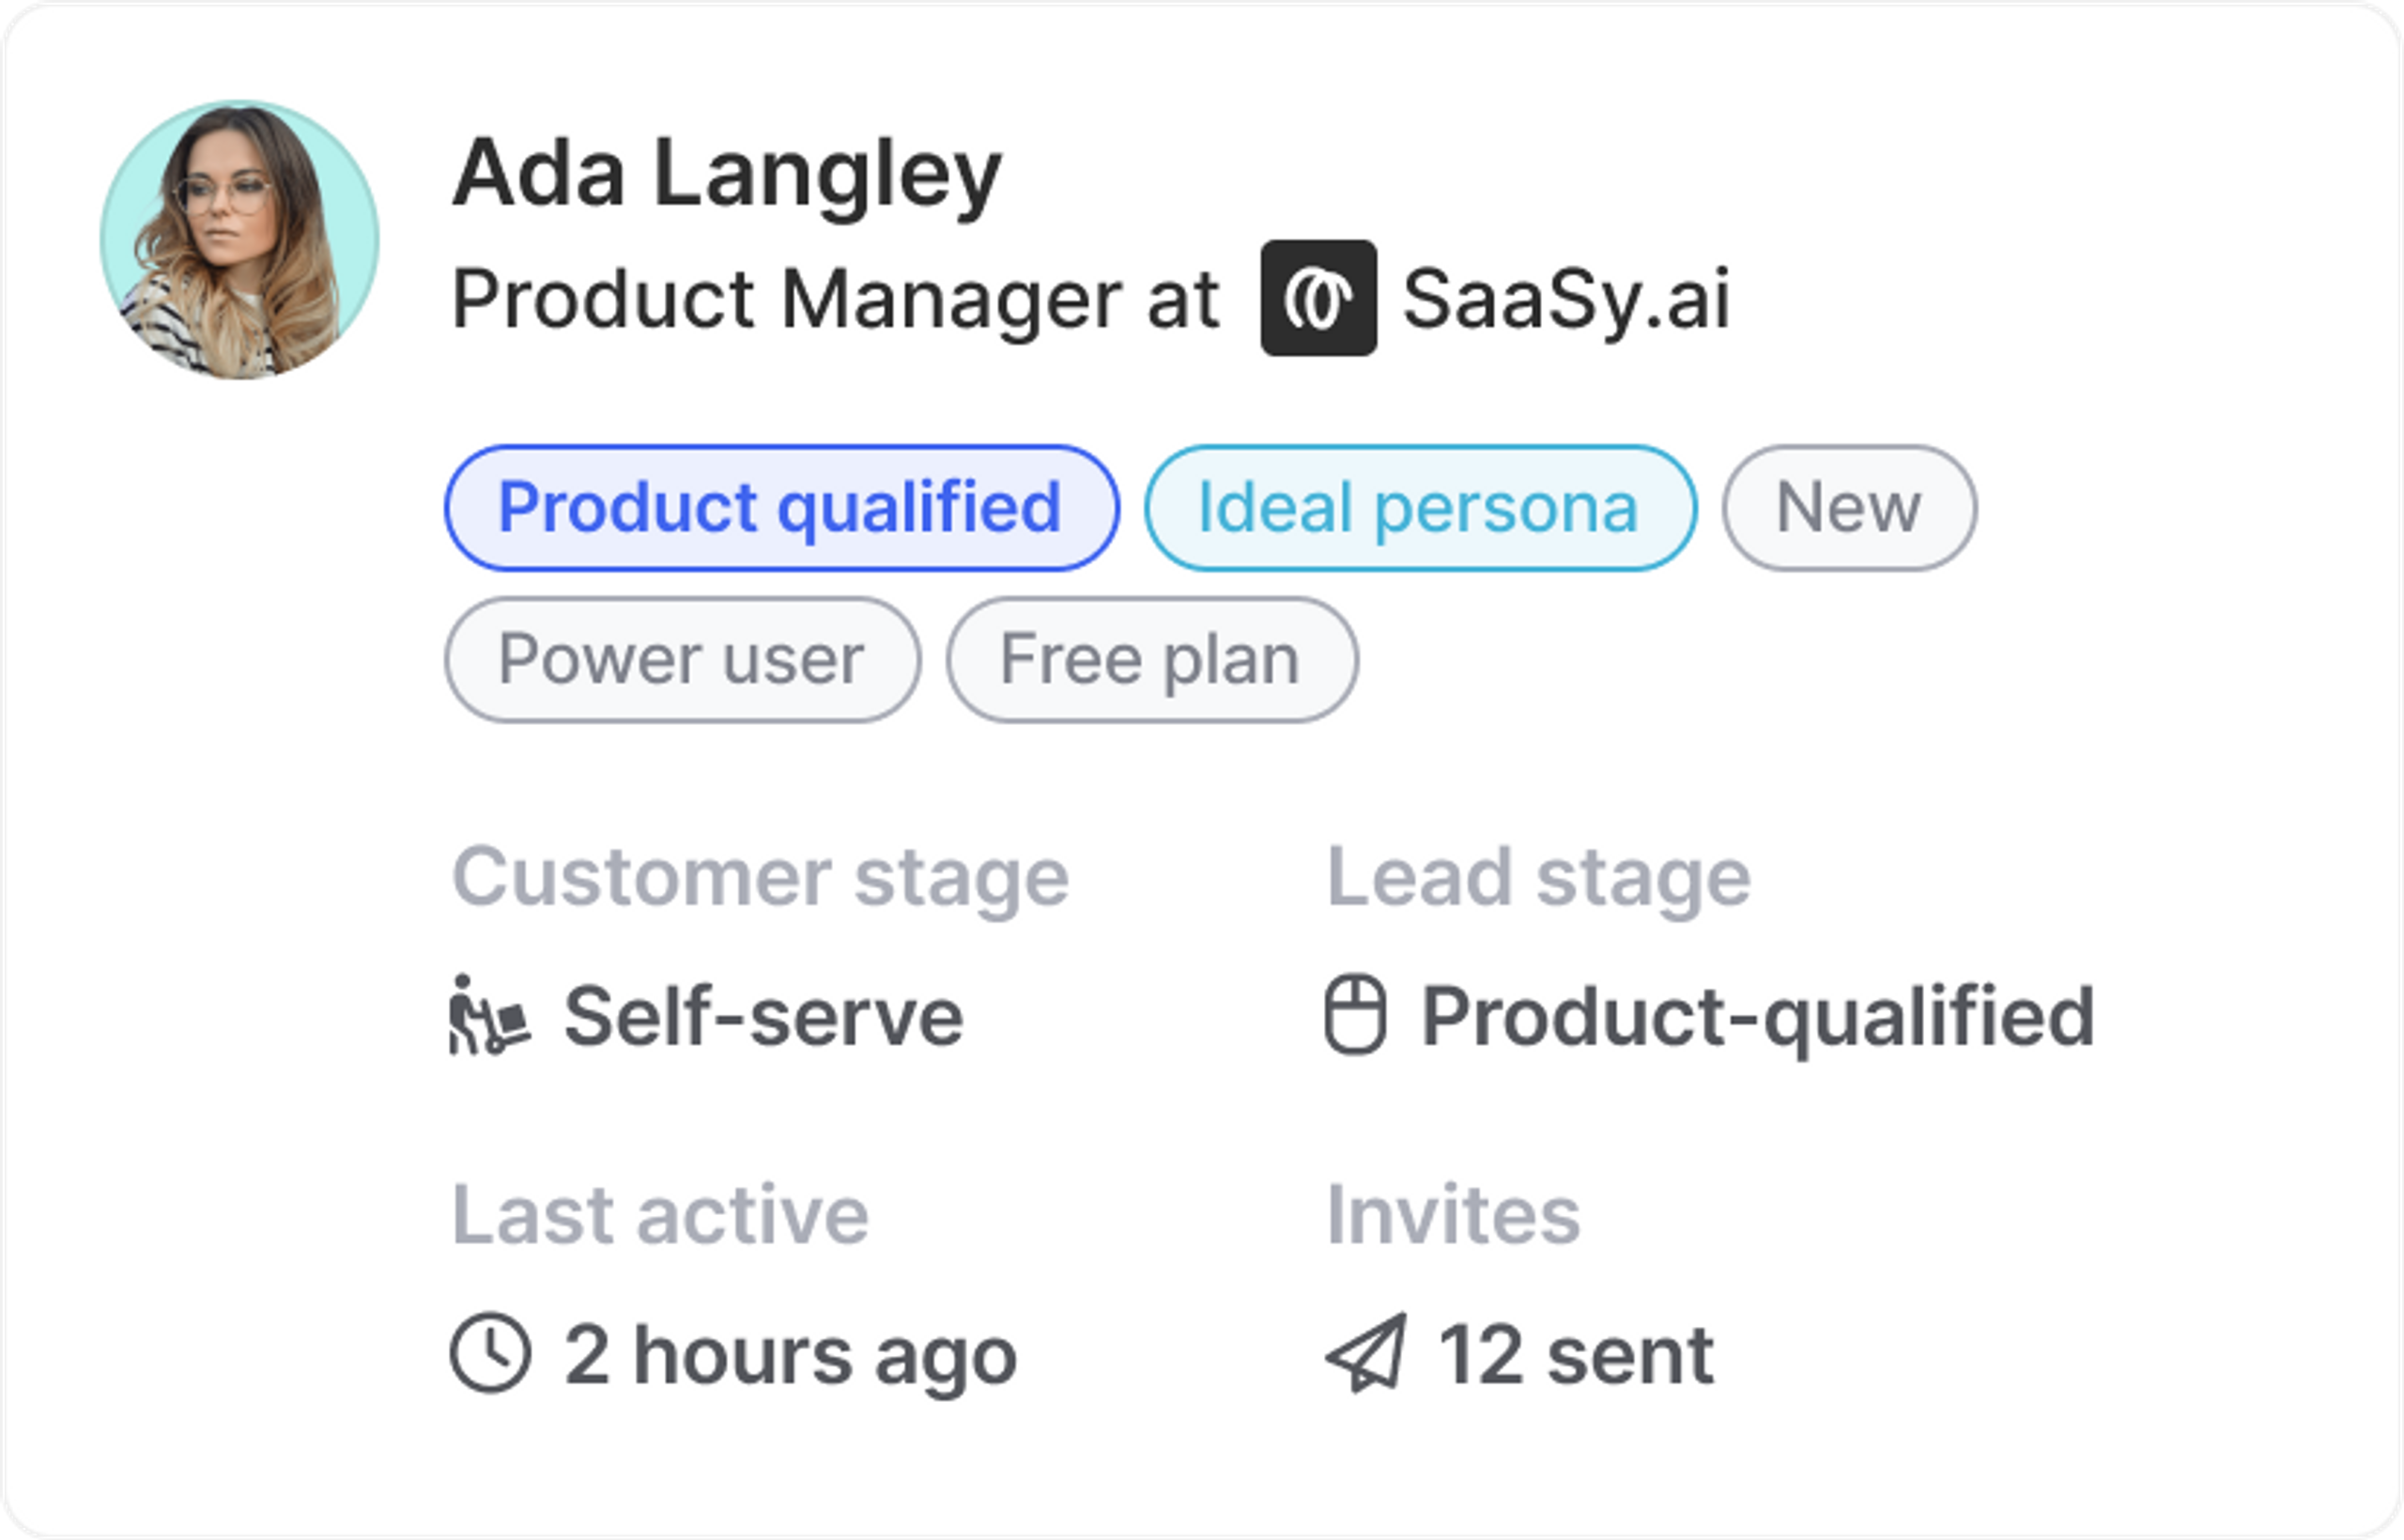
Task: Click the Customer stage label
Action: [761, 877]
